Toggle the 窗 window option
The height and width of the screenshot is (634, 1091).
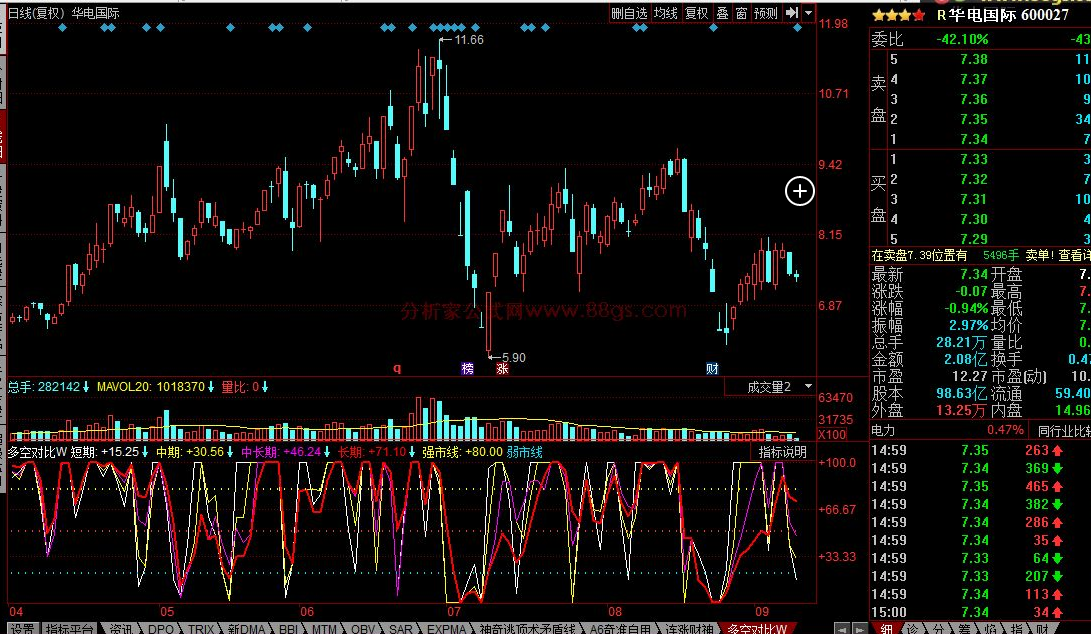[741, 13]
